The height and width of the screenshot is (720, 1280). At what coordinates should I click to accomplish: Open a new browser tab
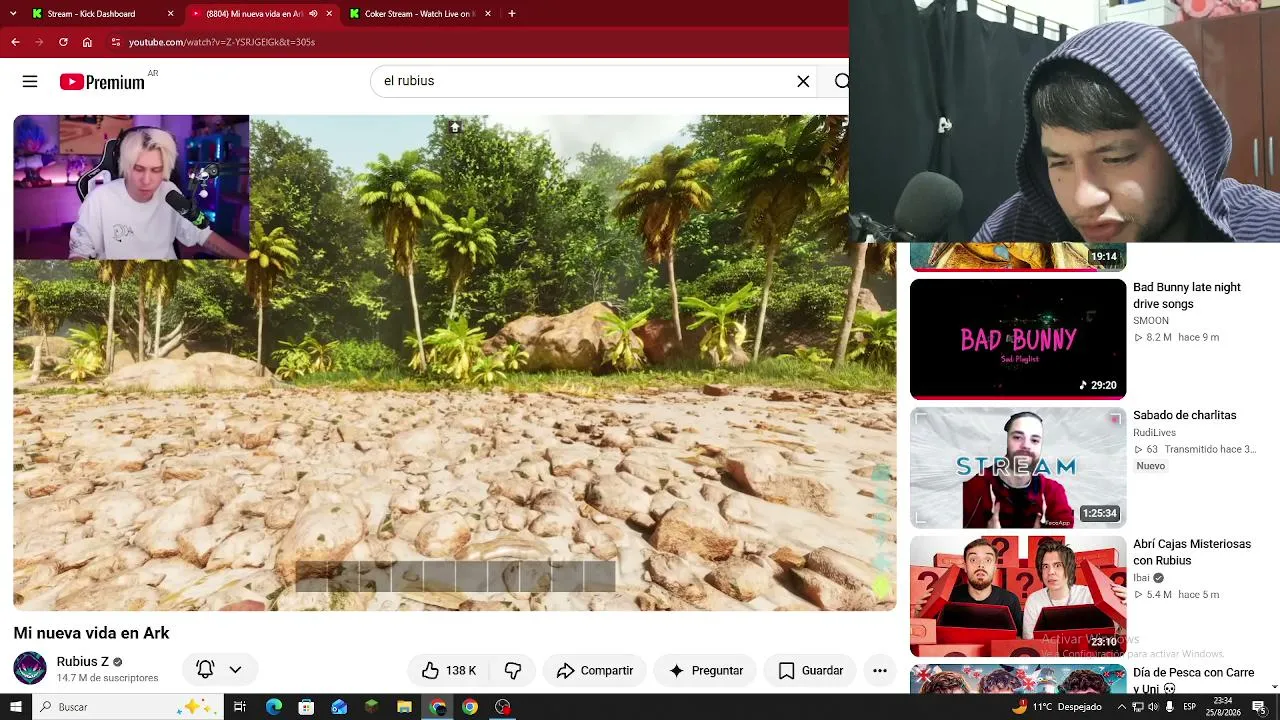(x=512, y=14)
